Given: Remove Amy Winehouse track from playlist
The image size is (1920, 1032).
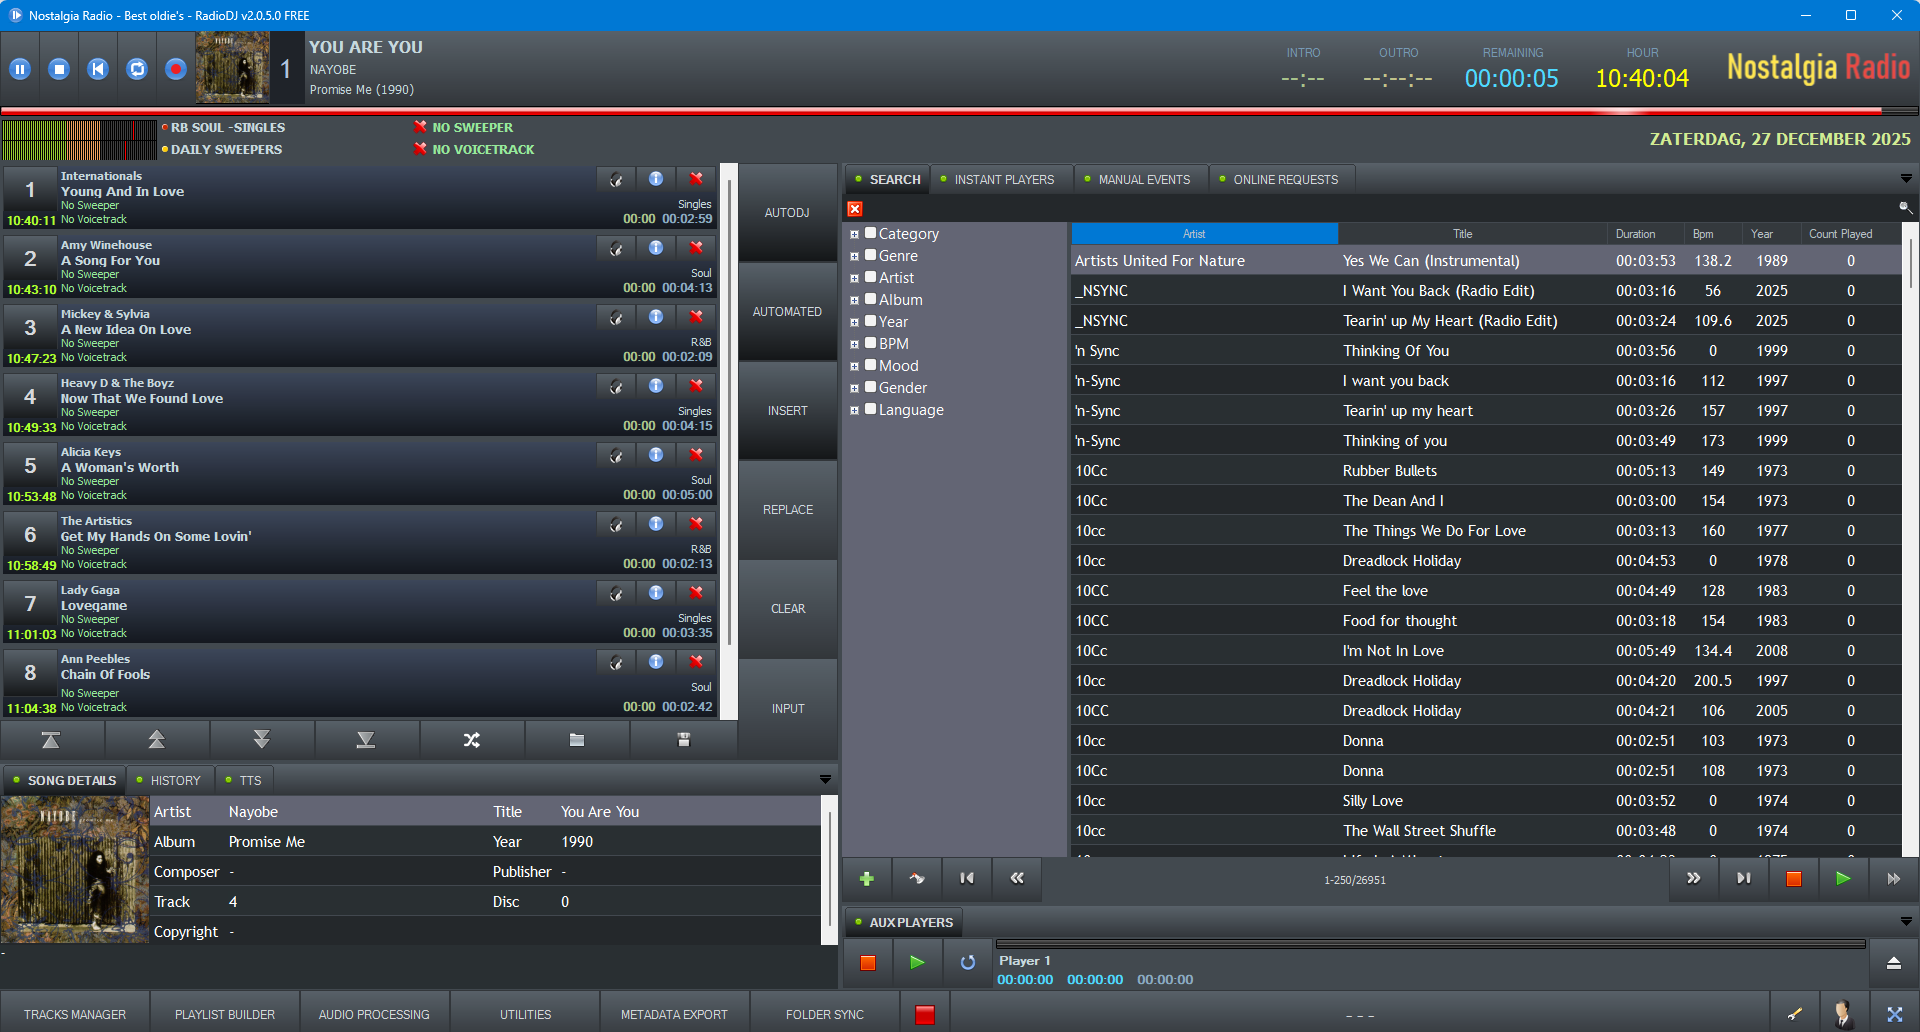Looking at the screenshot, I should [x=696, y=248].
